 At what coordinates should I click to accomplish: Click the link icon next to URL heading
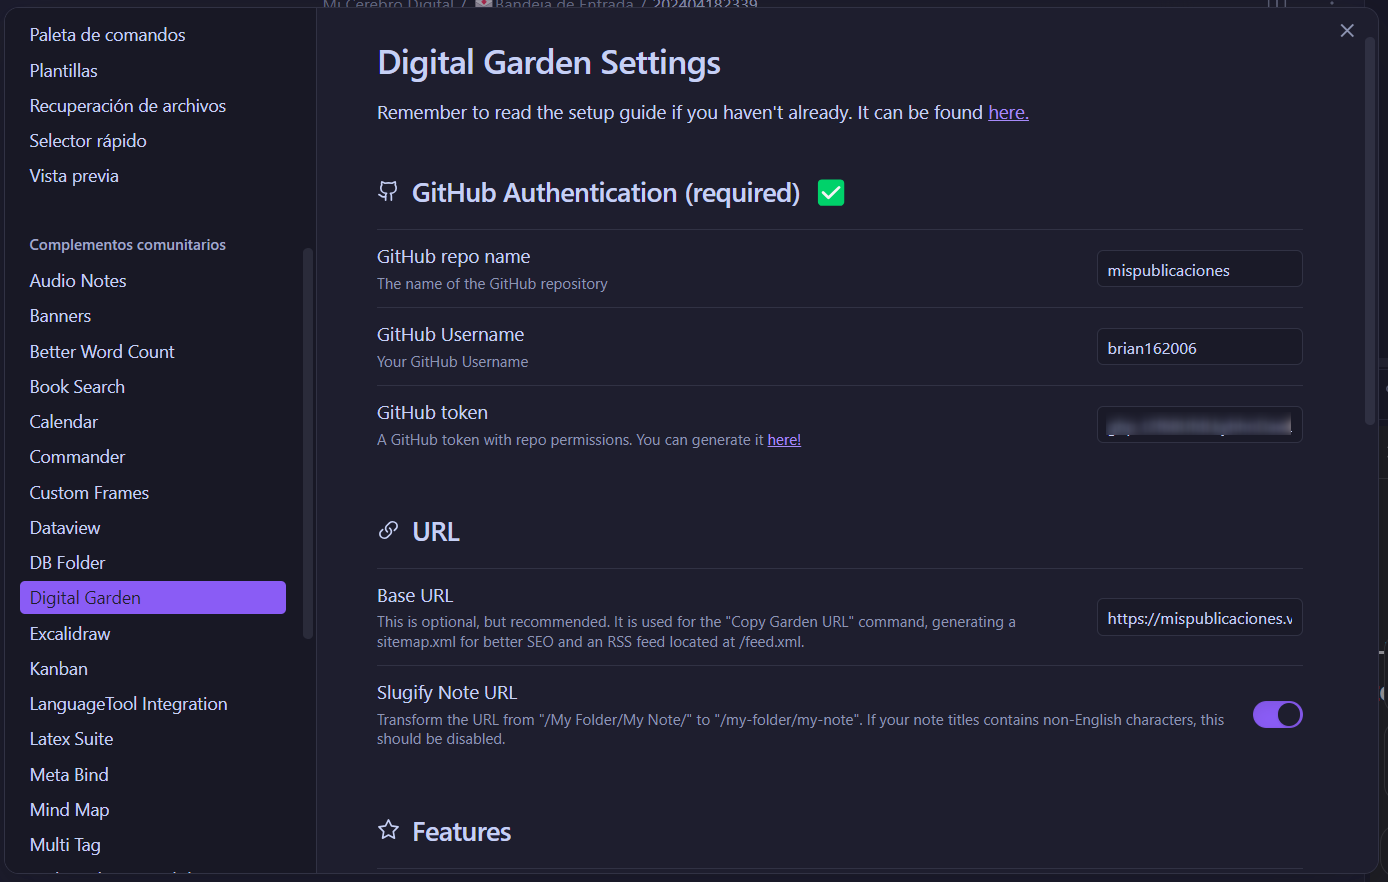coord(388,531)
